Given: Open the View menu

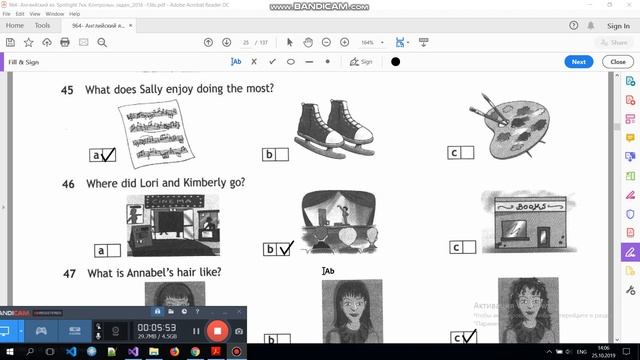Looking at the screenshot, I should [x=35, y=14].
